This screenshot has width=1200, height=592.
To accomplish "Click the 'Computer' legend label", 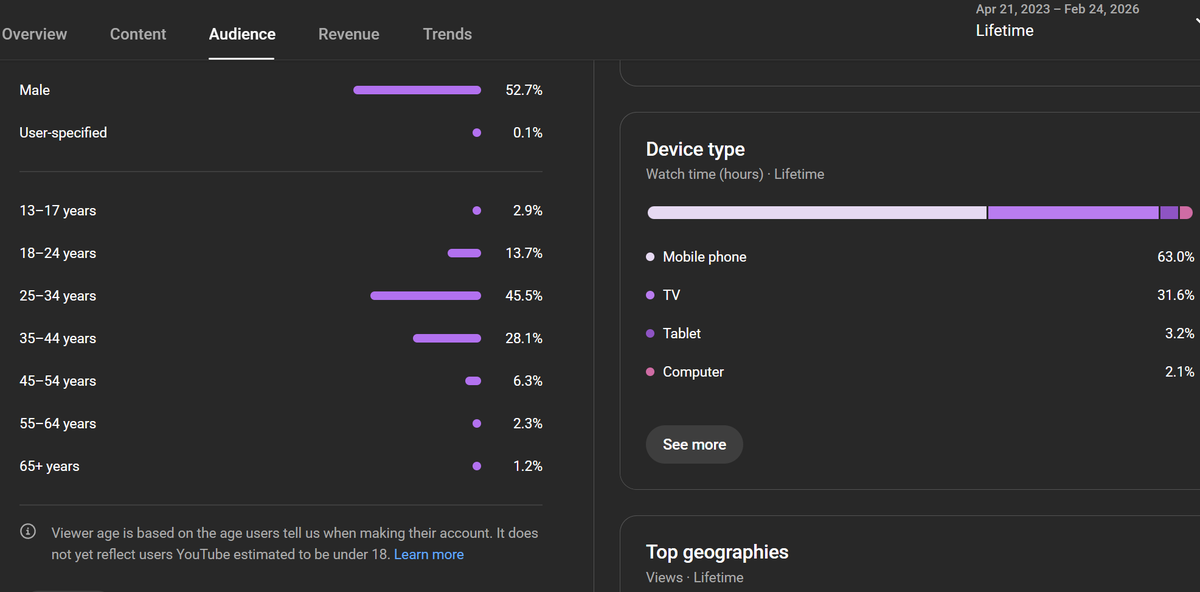I will coord(693,371).
